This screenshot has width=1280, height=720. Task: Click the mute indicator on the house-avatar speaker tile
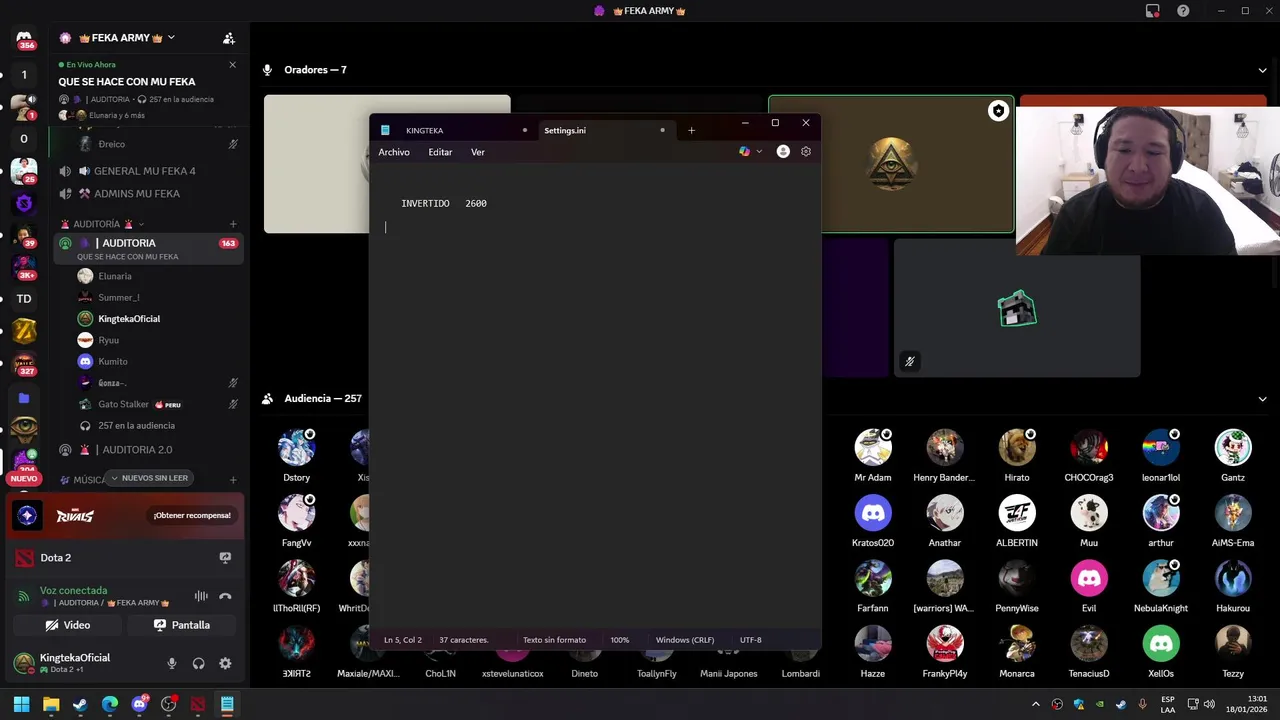pyautogui.click(x=909, y=361)
